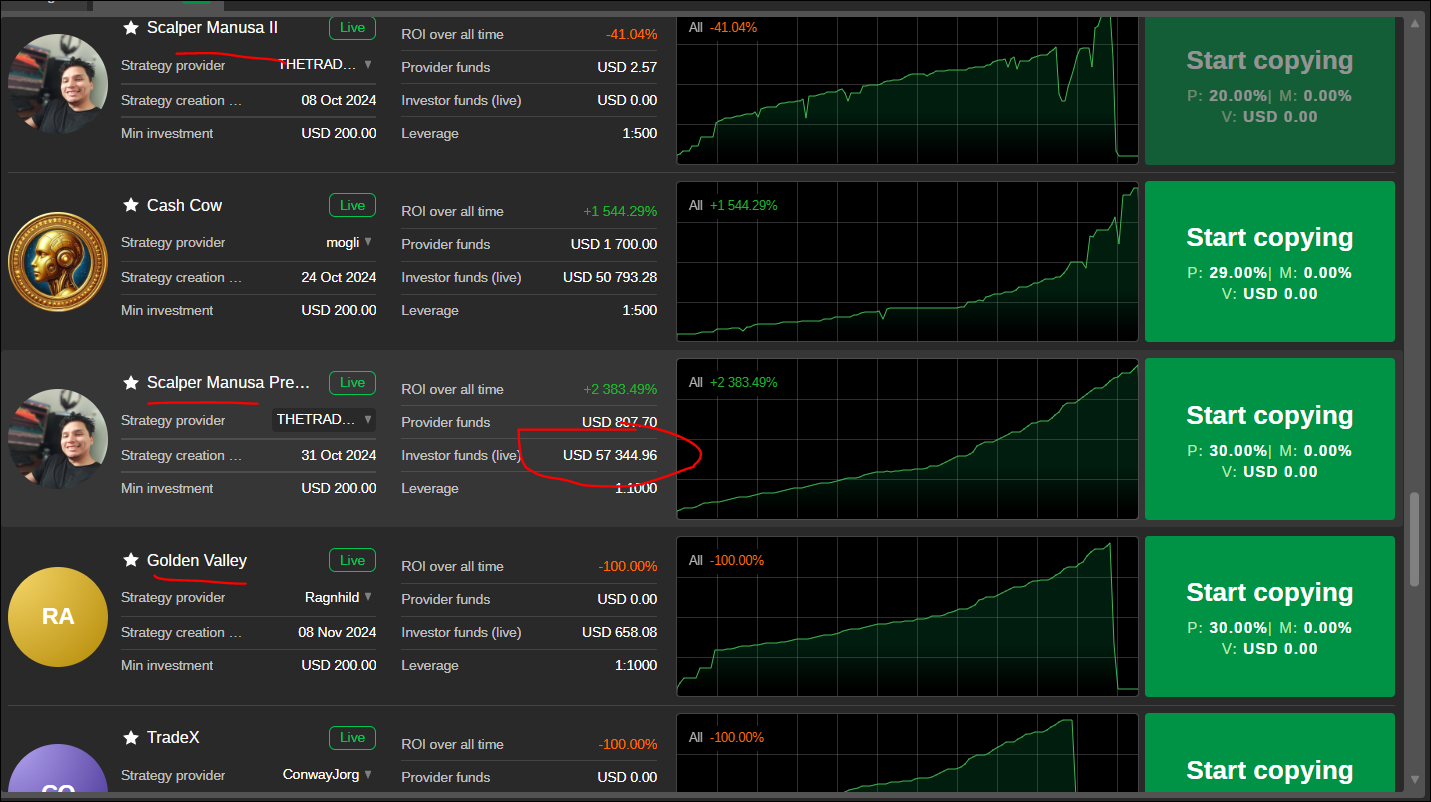Select Investor funds value USD 50 793.28
Image resolution: width=1431 pixels, height=802 pixels.
[610, 277]
